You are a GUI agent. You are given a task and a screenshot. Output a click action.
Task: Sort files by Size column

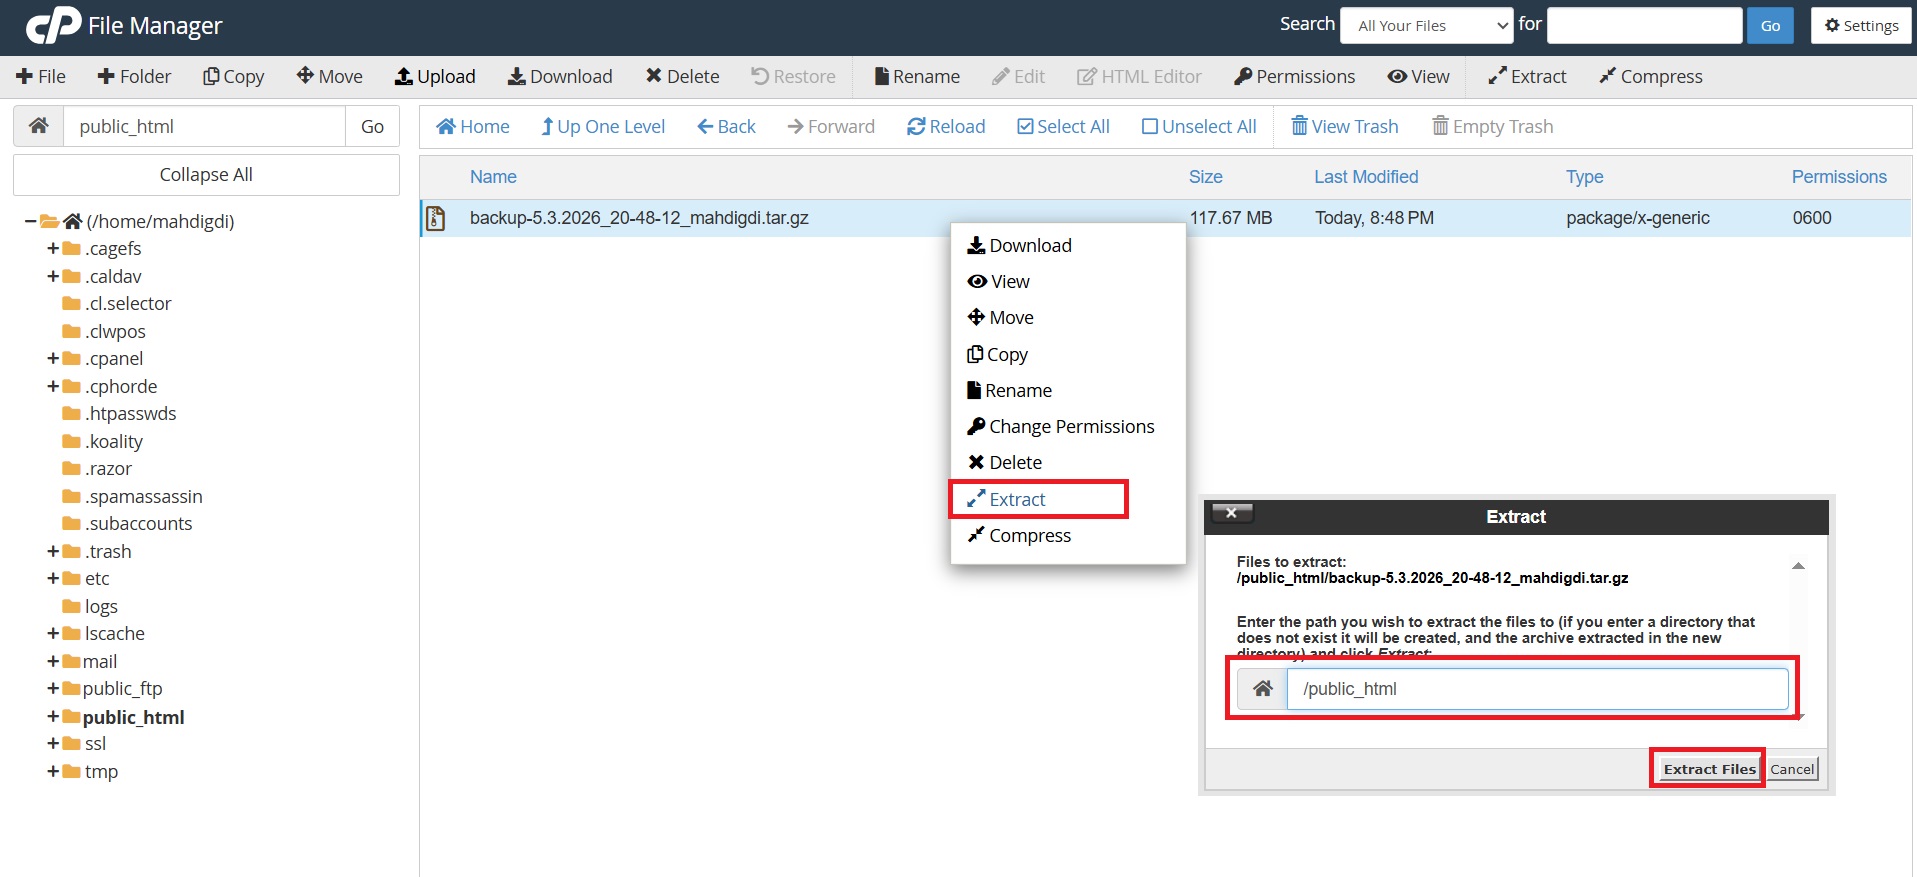1205,177
